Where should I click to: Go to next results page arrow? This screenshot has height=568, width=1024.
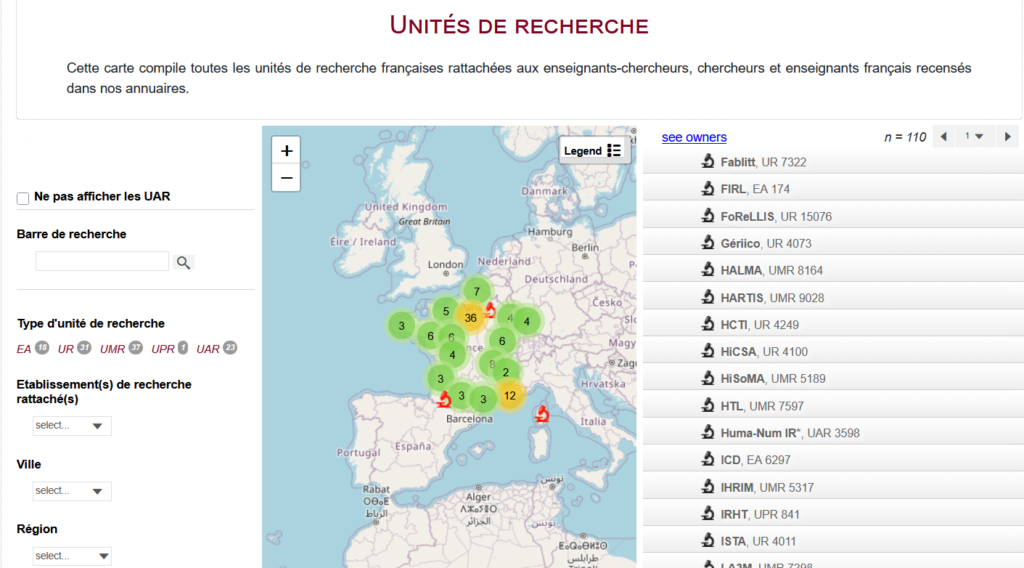point(1008,136)
